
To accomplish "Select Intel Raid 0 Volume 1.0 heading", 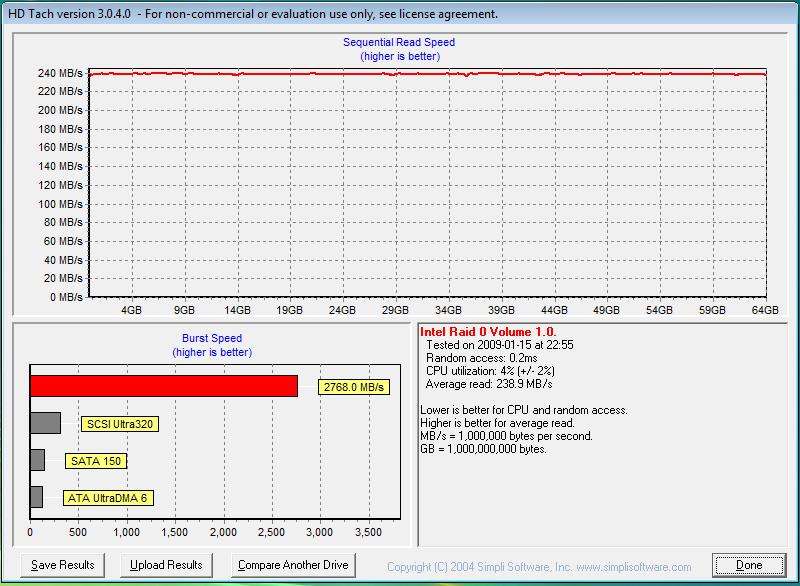I will pos(488,332).
